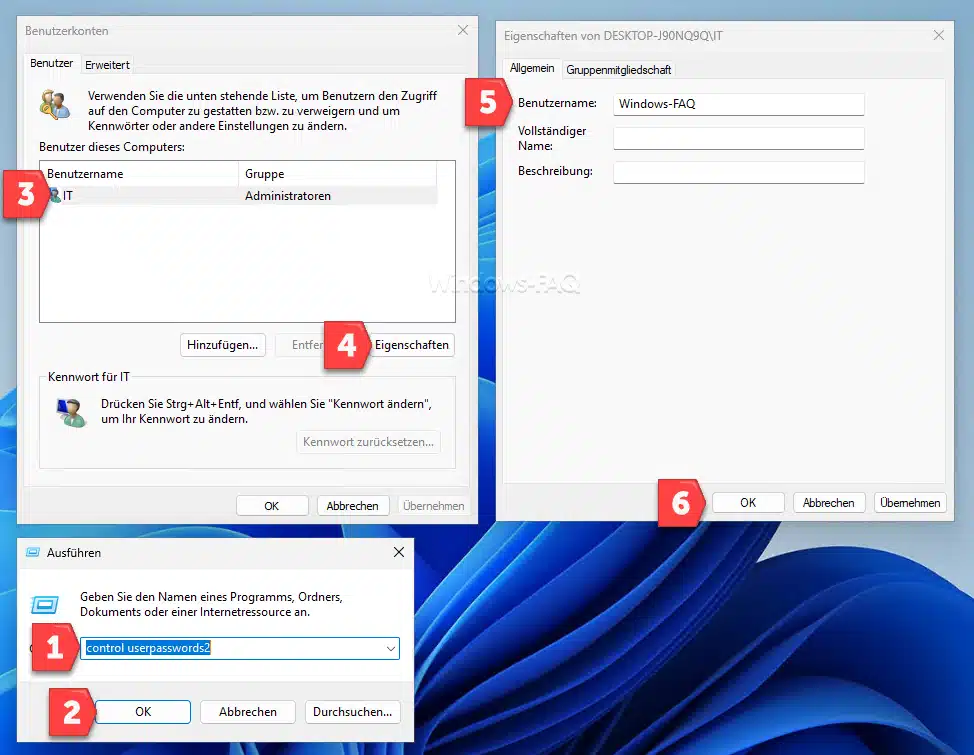Close the Ausführen dialog
974x755 pixels.
(399, 552)
